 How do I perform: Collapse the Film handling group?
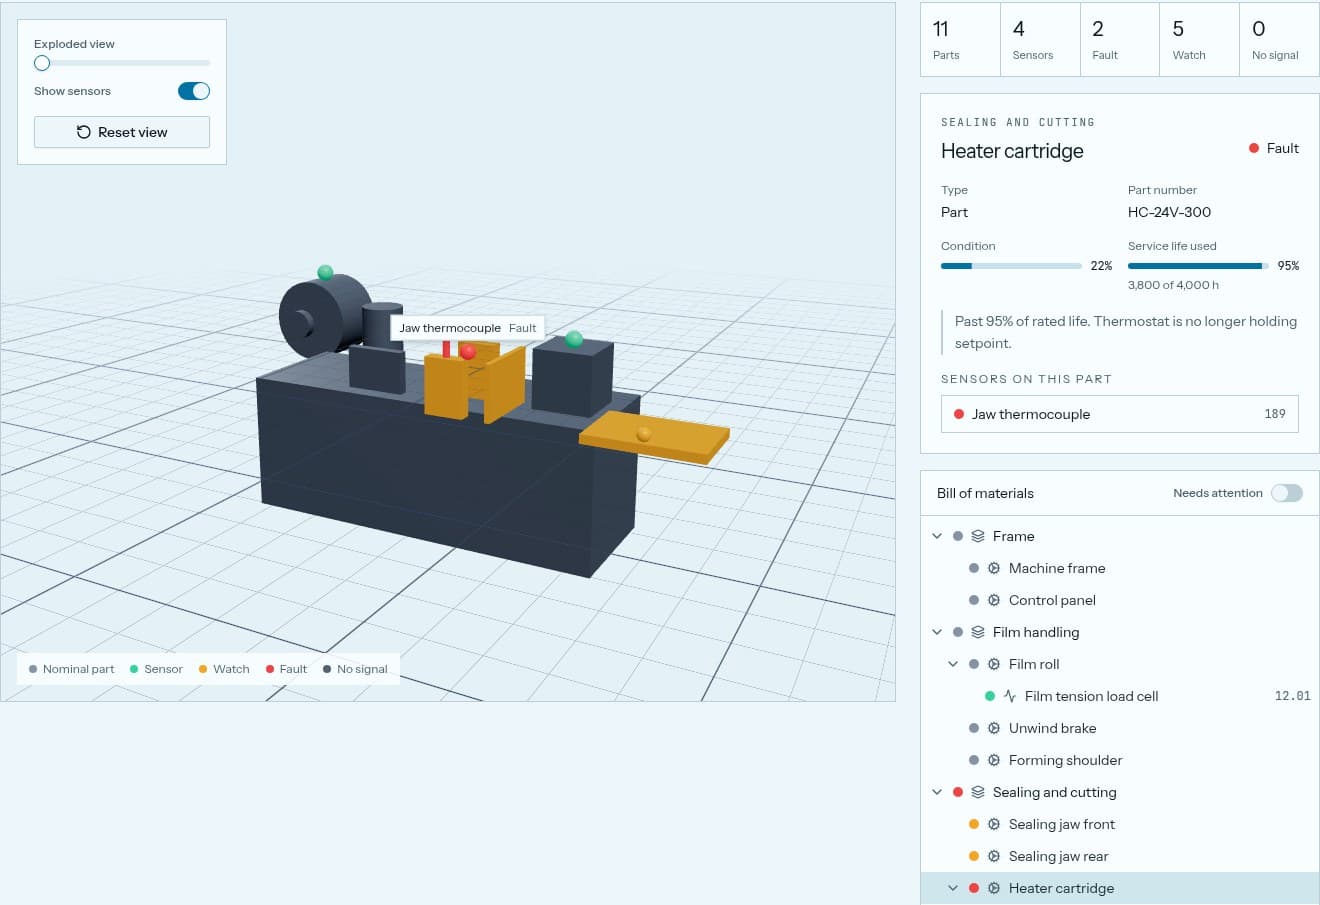tap(937, 632)
